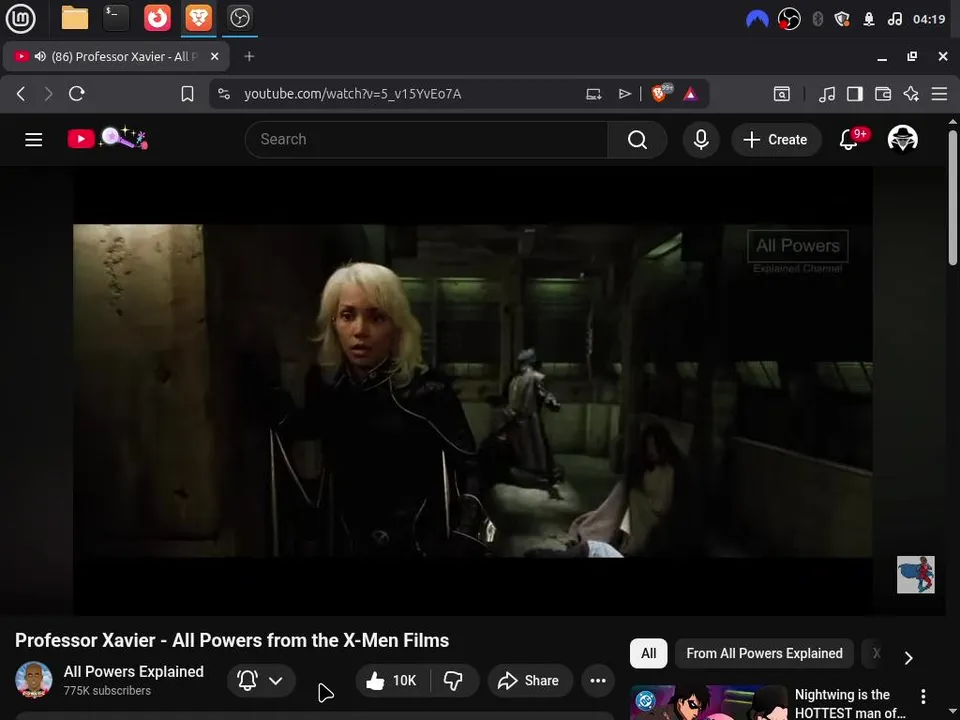Image resolution: width=960 pixels, height=720 pixels.
Task: Search with your voice microphone button
Action: (x=701, y=140)
